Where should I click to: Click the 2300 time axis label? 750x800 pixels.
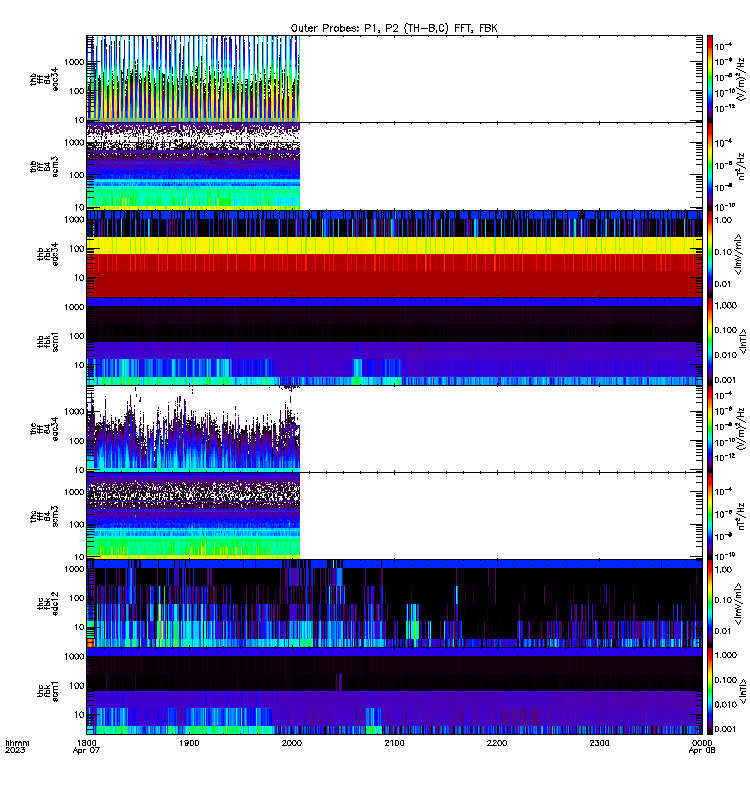599,743
